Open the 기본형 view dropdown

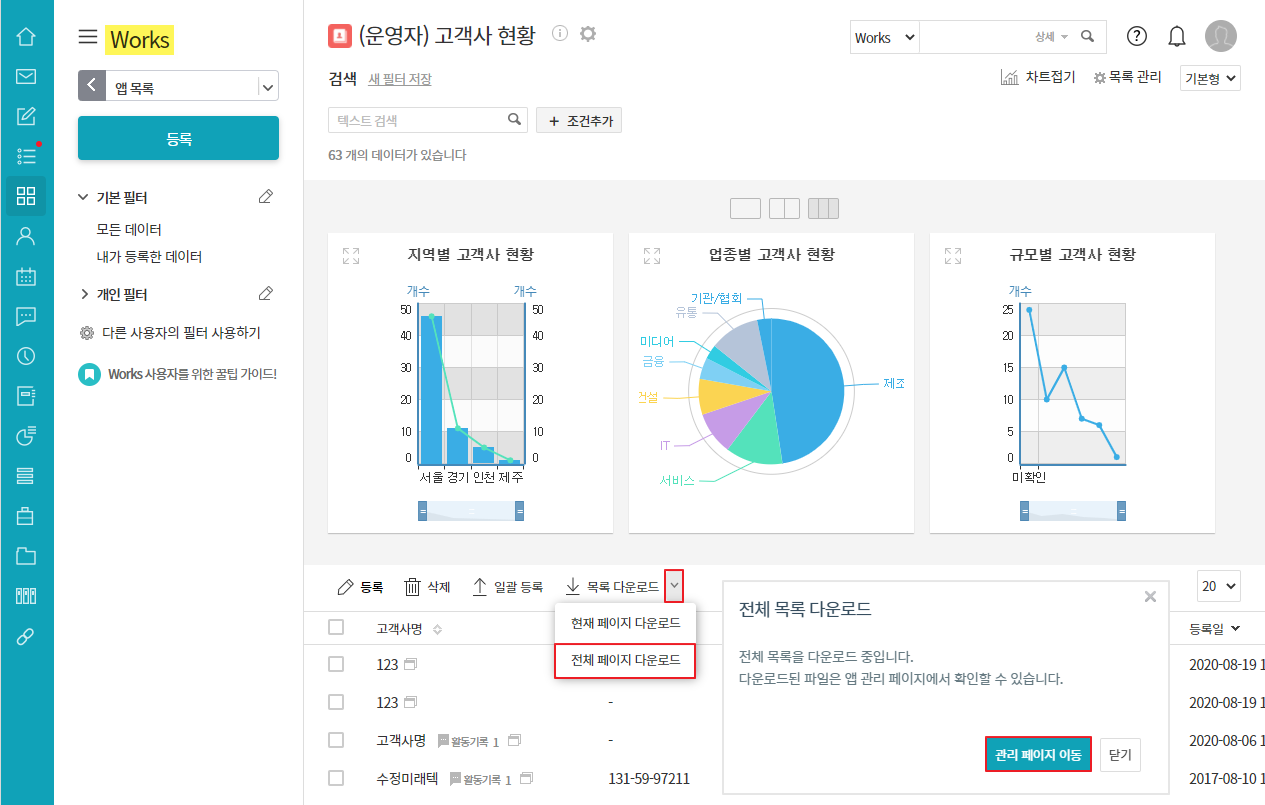[x=1211, y=78]
